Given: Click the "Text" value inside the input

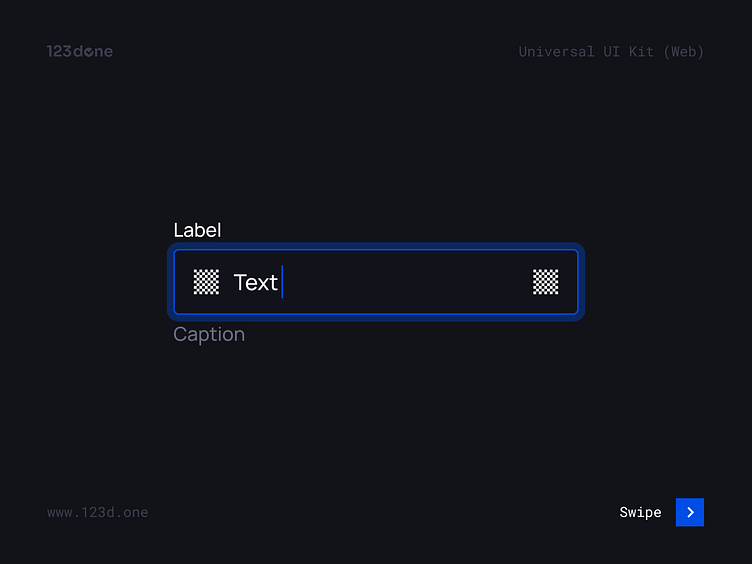Looking at the screenshot, I should click(255, 282).
